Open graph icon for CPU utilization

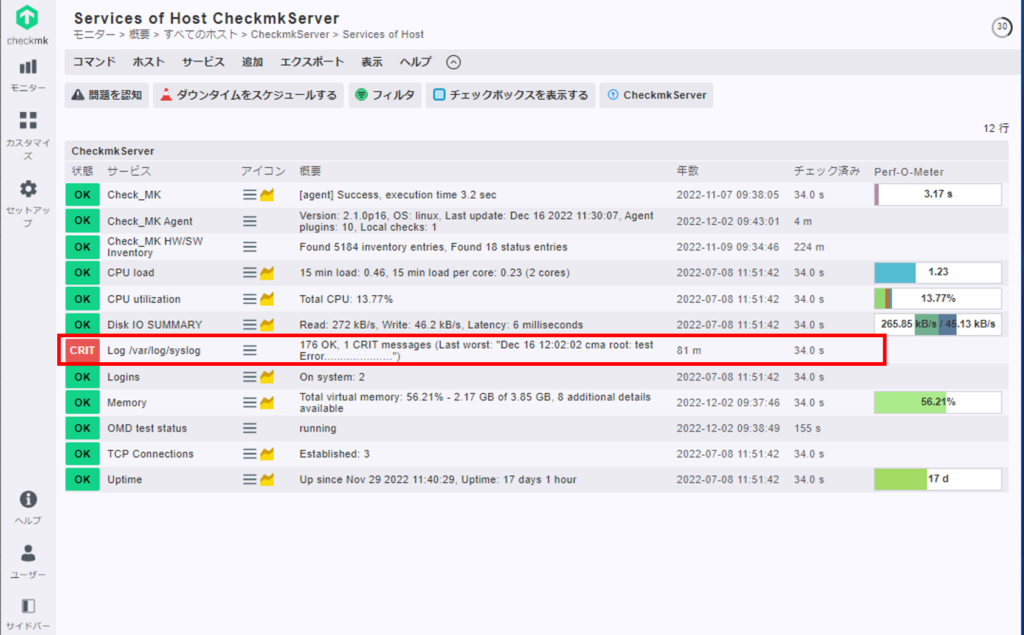click(267, 299)
